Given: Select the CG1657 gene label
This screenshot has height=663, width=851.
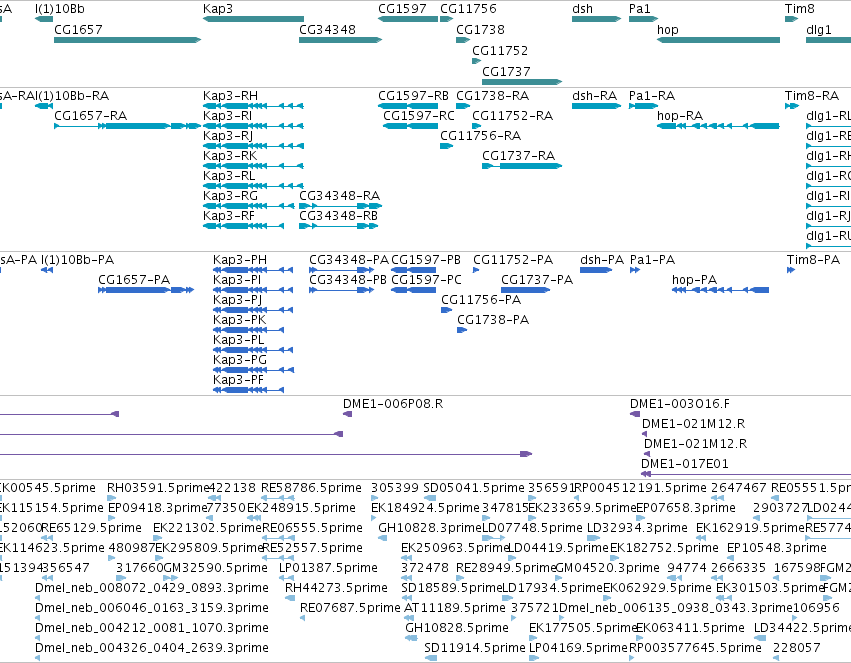Looking at the screenshot, I should 78,30.
